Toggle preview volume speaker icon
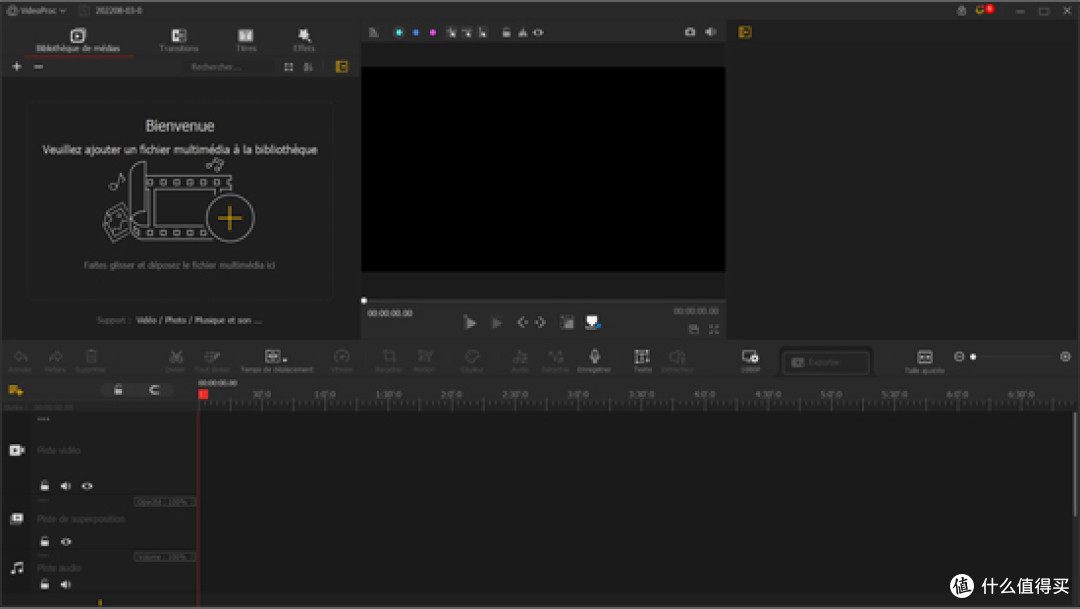The width and height of the screenshot is (1080, 609). pos(711,32)
